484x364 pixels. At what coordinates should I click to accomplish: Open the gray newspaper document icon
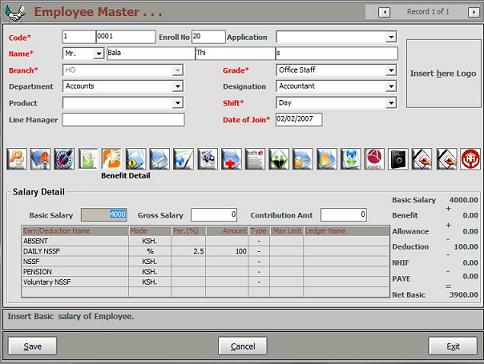[x=255, y=159]
